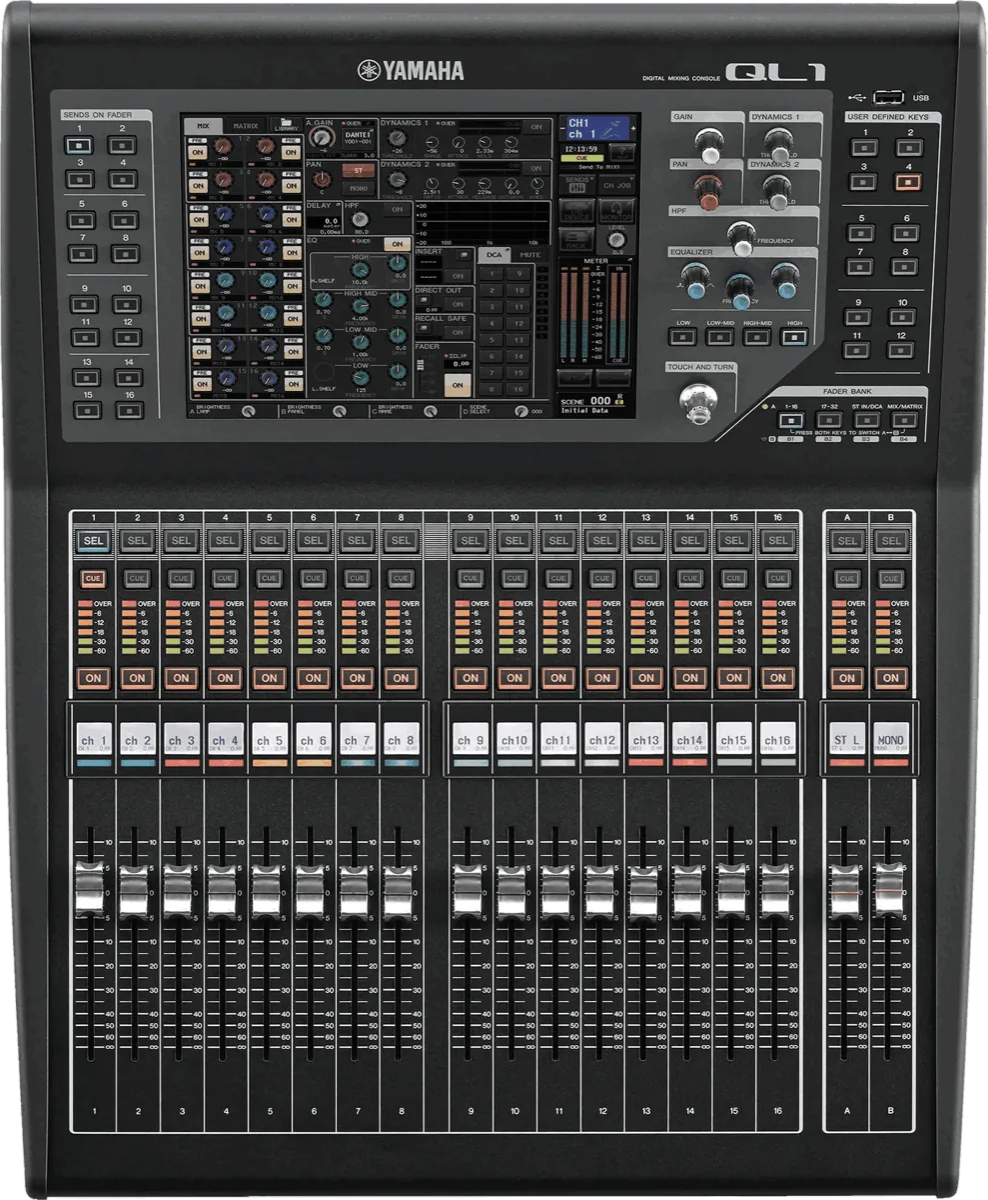The width and height of the screenshot is (988, 1200).
Task: Tap the Help question-mark button on screen
Action: point(621,152)
